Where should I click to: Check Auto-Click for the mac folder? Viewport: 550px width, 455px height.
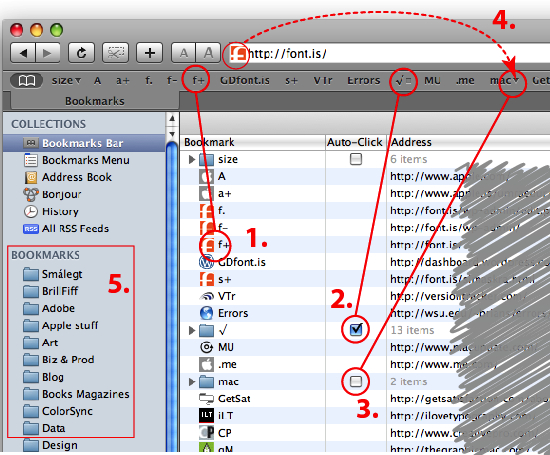point(356,381)
